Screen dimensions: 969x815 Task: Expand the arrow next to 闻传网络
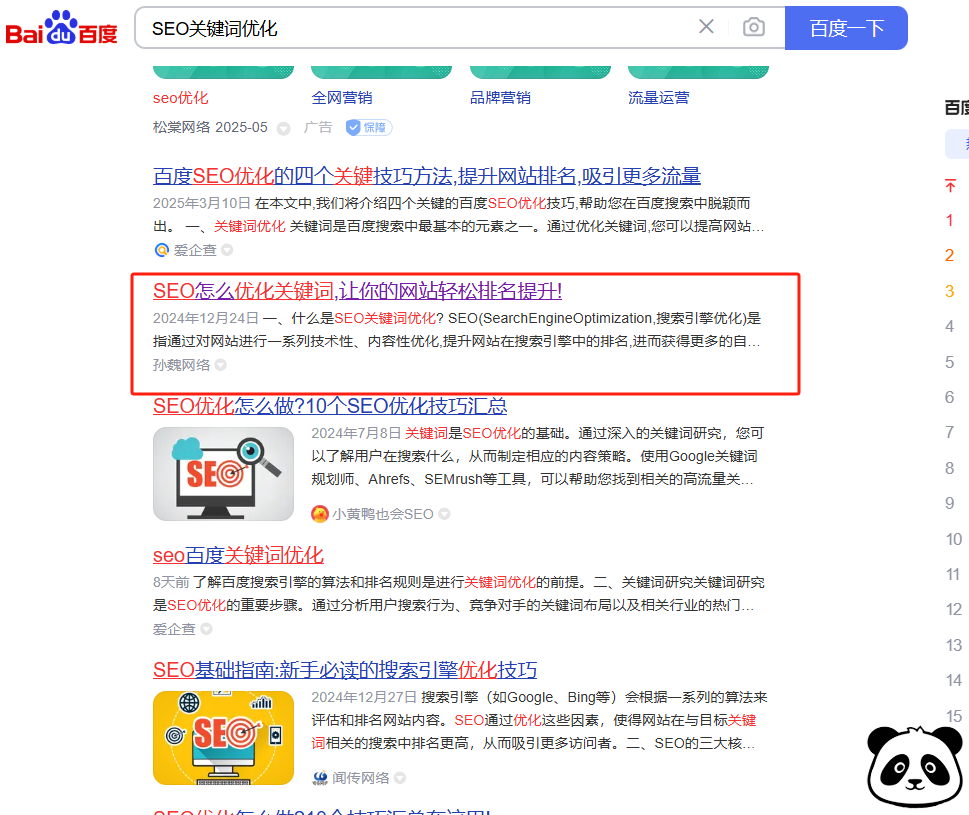tap(400, 778)
